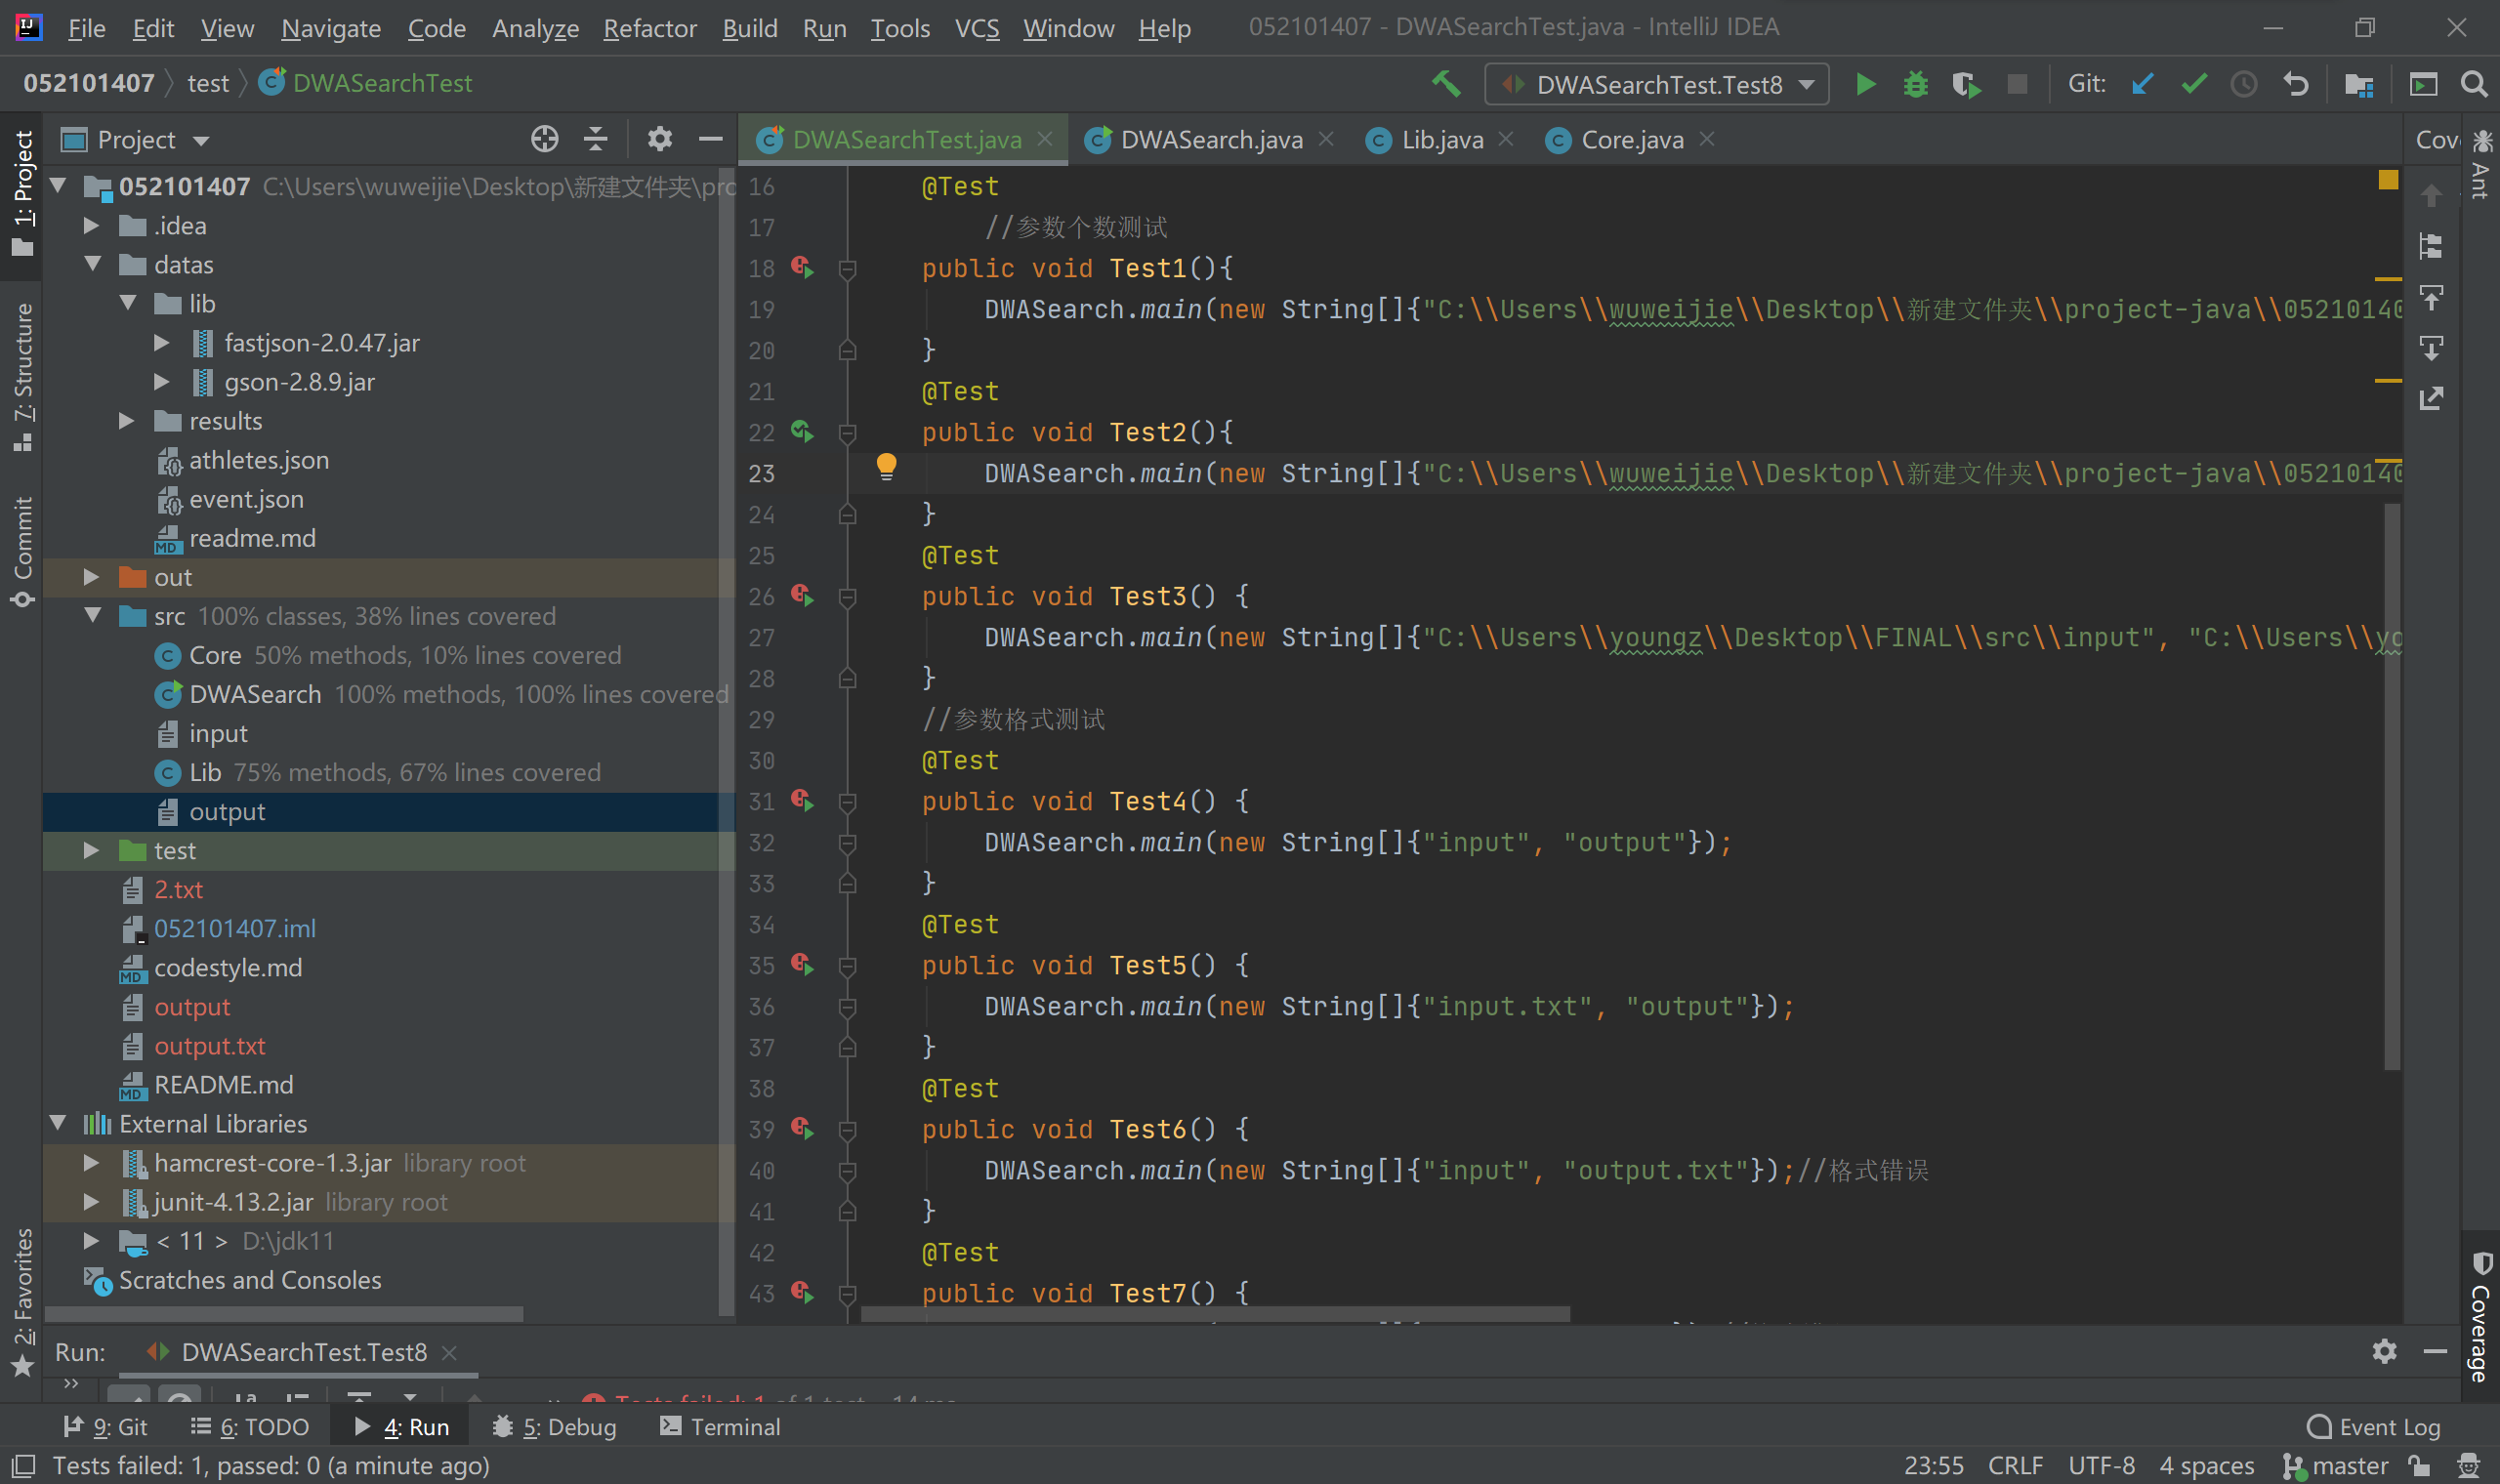Screen dimensions: 2500x1484
Task: Collapse the 052101407 root folder
Action: click(x=58, y=185)
